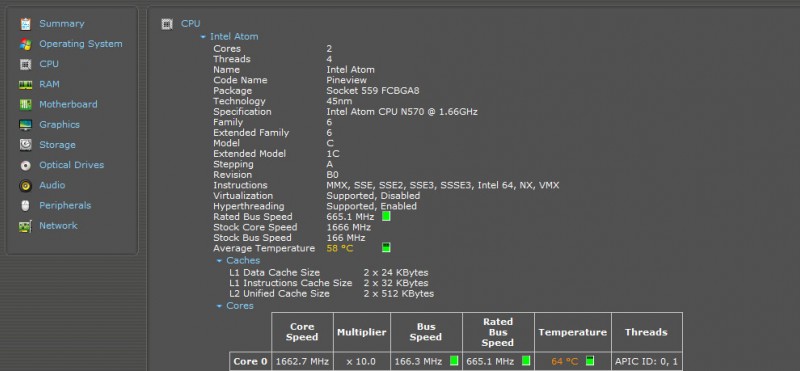The image size is (800, 371).
Task: Open the Operating System section
Action: [81, 44]
